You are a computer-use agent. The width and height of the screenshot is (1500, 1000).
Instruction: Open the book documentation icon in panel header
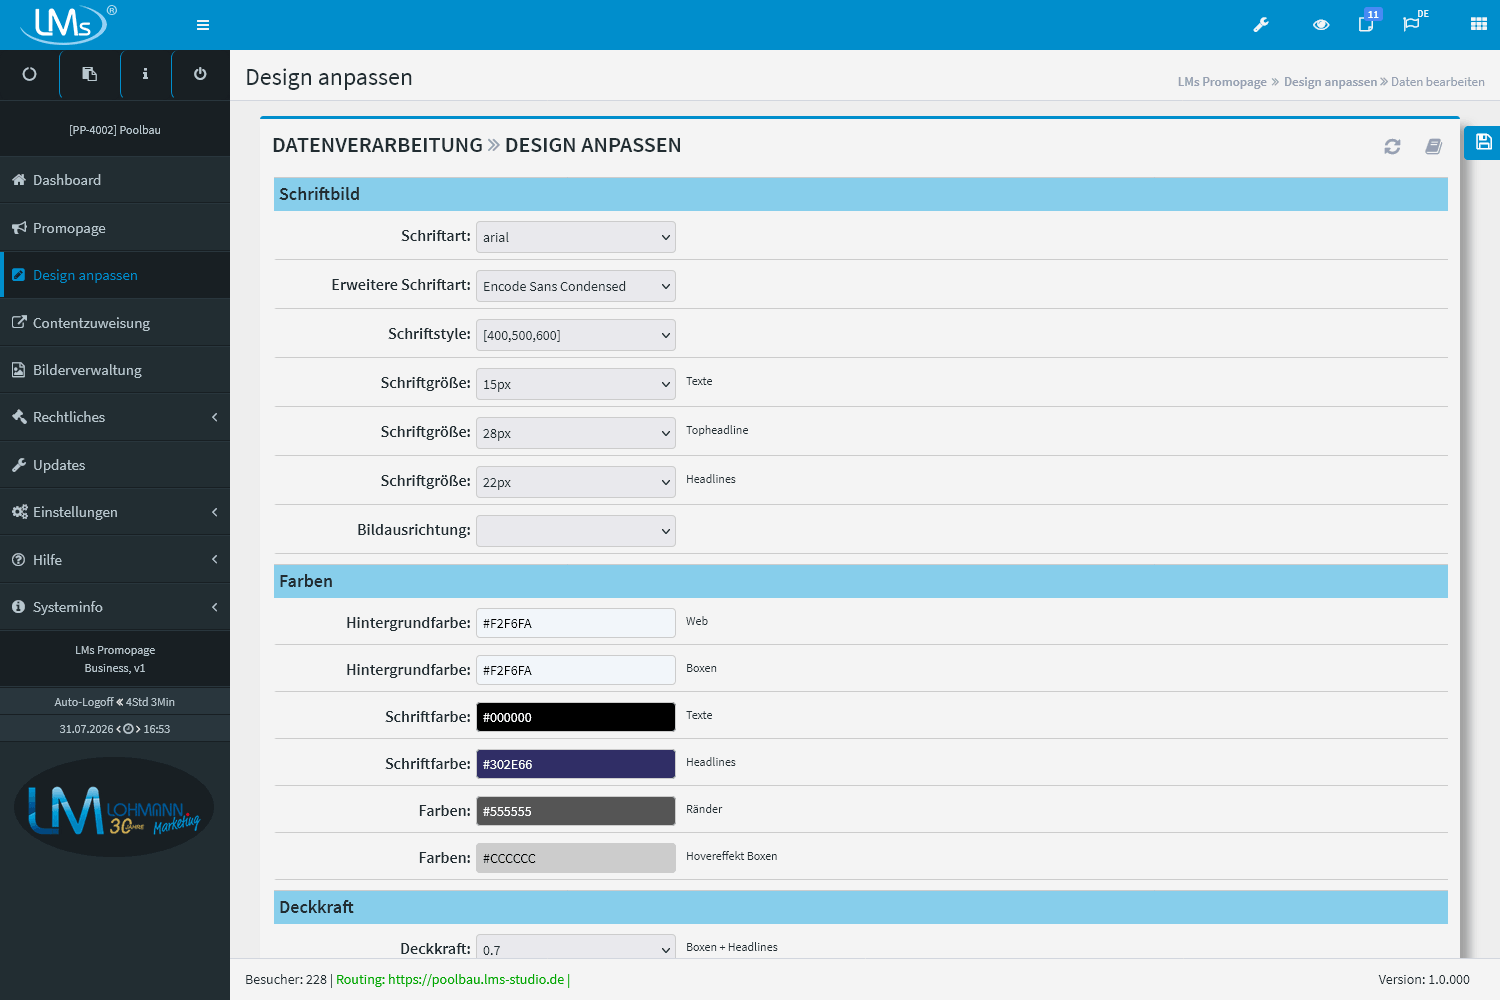(1433, 147)
